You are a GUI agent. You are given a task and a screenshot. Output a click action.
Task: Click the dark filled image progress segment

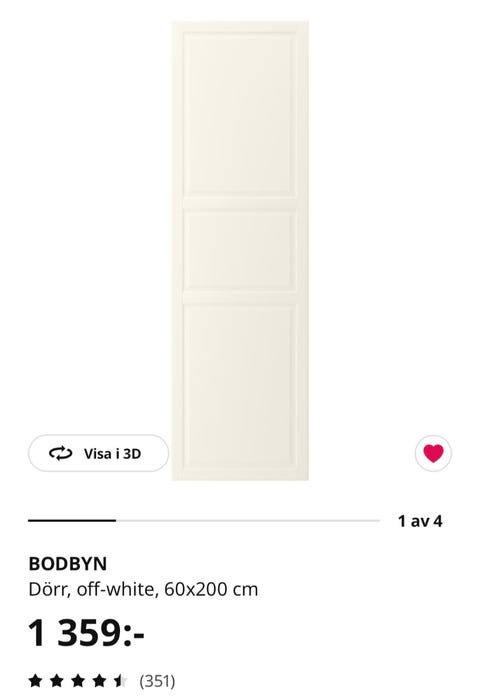(72, 520)
